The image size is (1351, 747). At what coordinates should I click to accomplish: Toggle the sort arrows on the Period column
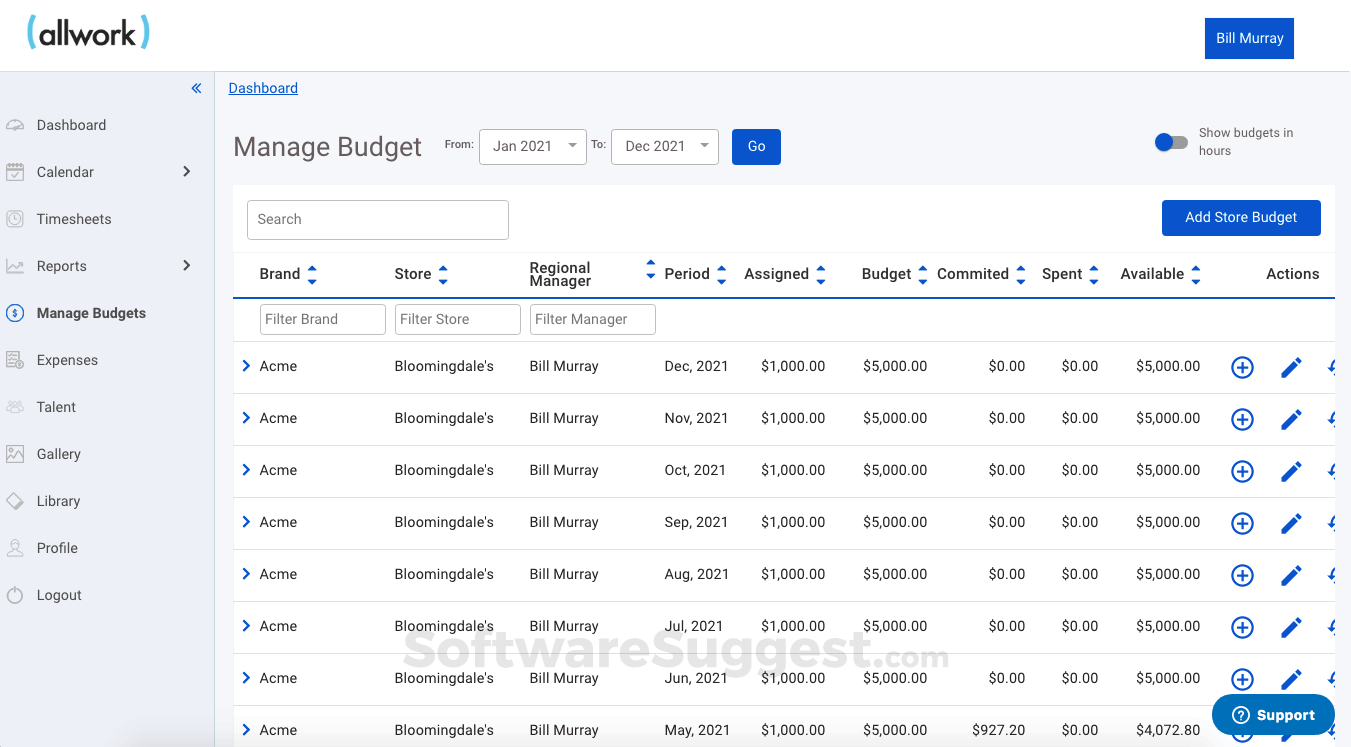pos(721,273)
